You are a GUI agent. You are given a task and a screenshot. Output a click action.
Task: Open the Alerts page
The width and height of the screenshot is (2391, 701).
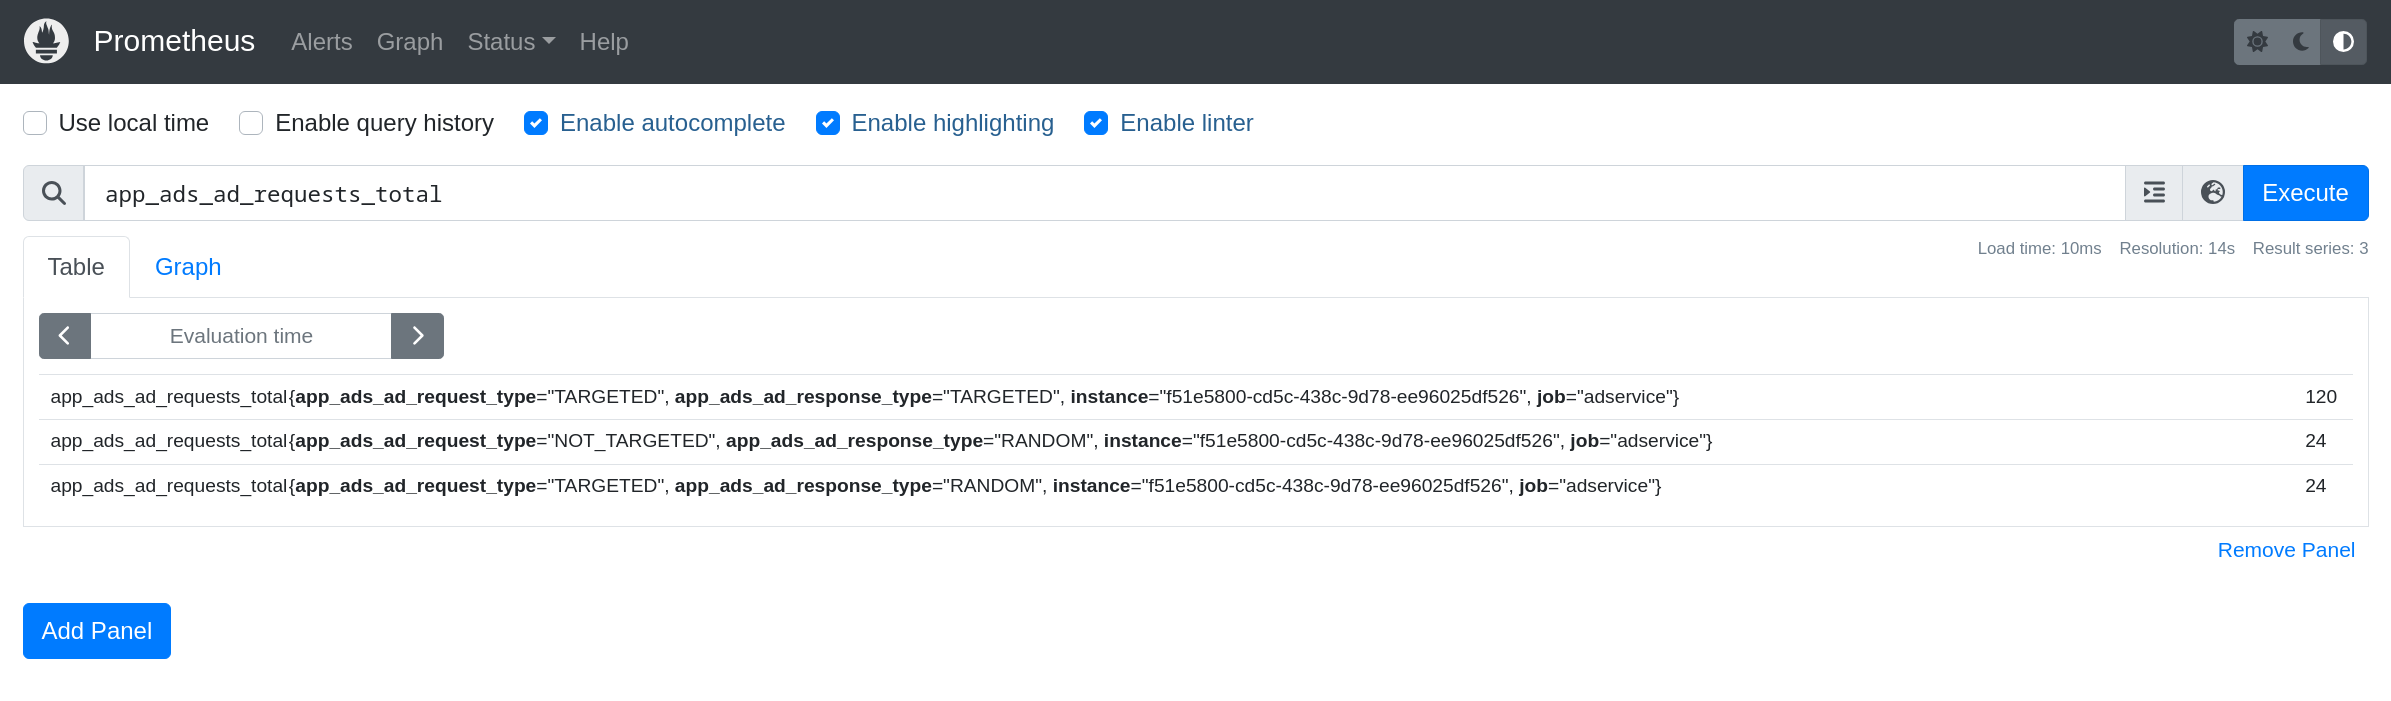(322, 42)
